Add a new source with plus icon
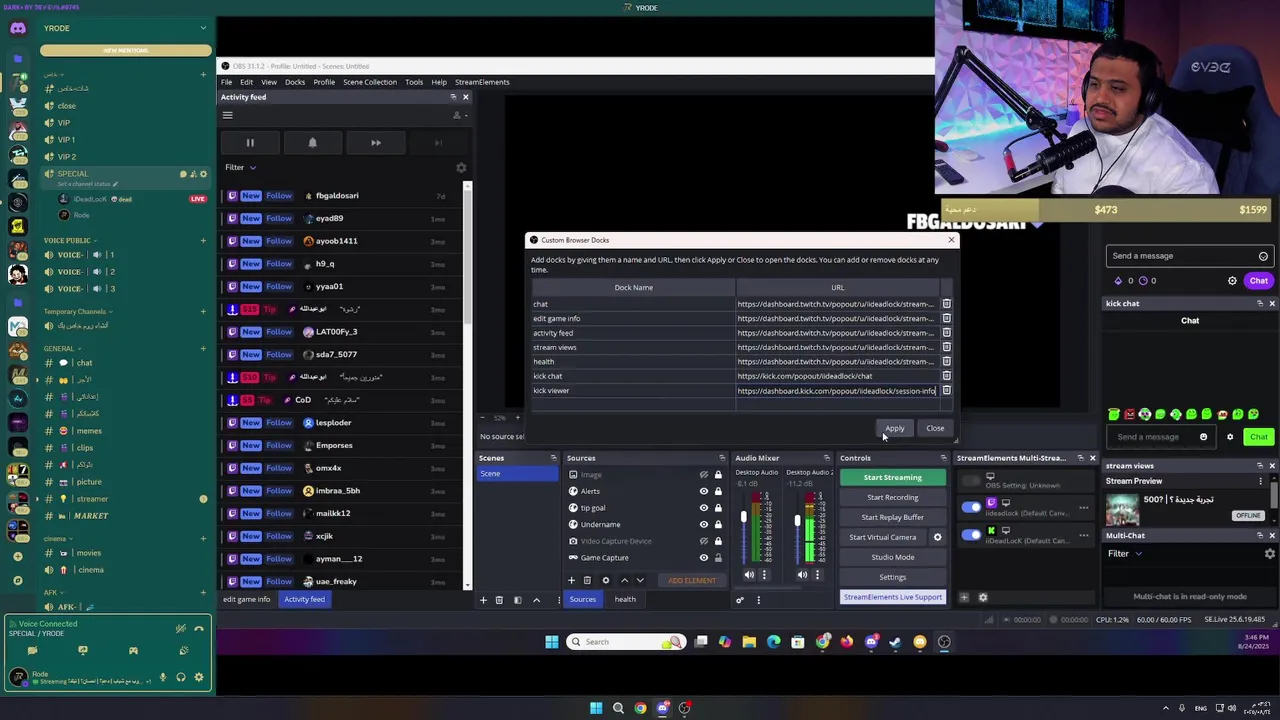 572,580
